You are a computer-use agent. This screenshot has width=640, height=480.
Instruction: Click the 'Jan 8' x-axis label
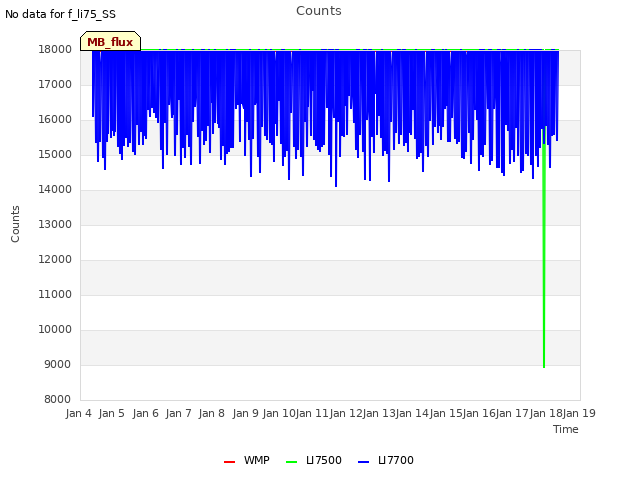tap(212, 413)
